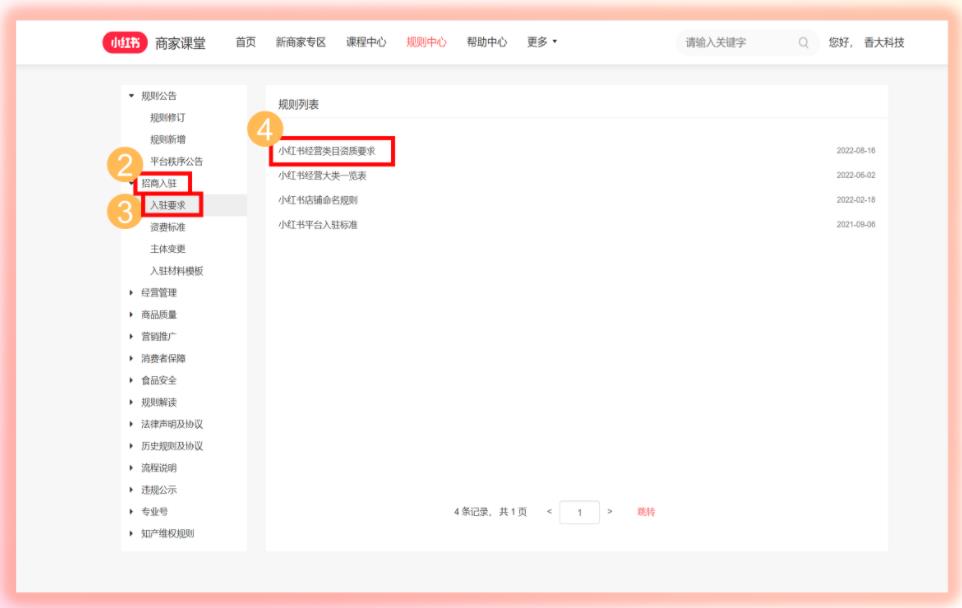Image resolution: width=962 pixels, height=608 pixels.
Task: Click the 2022-08-16 date text
Action: 856,150
